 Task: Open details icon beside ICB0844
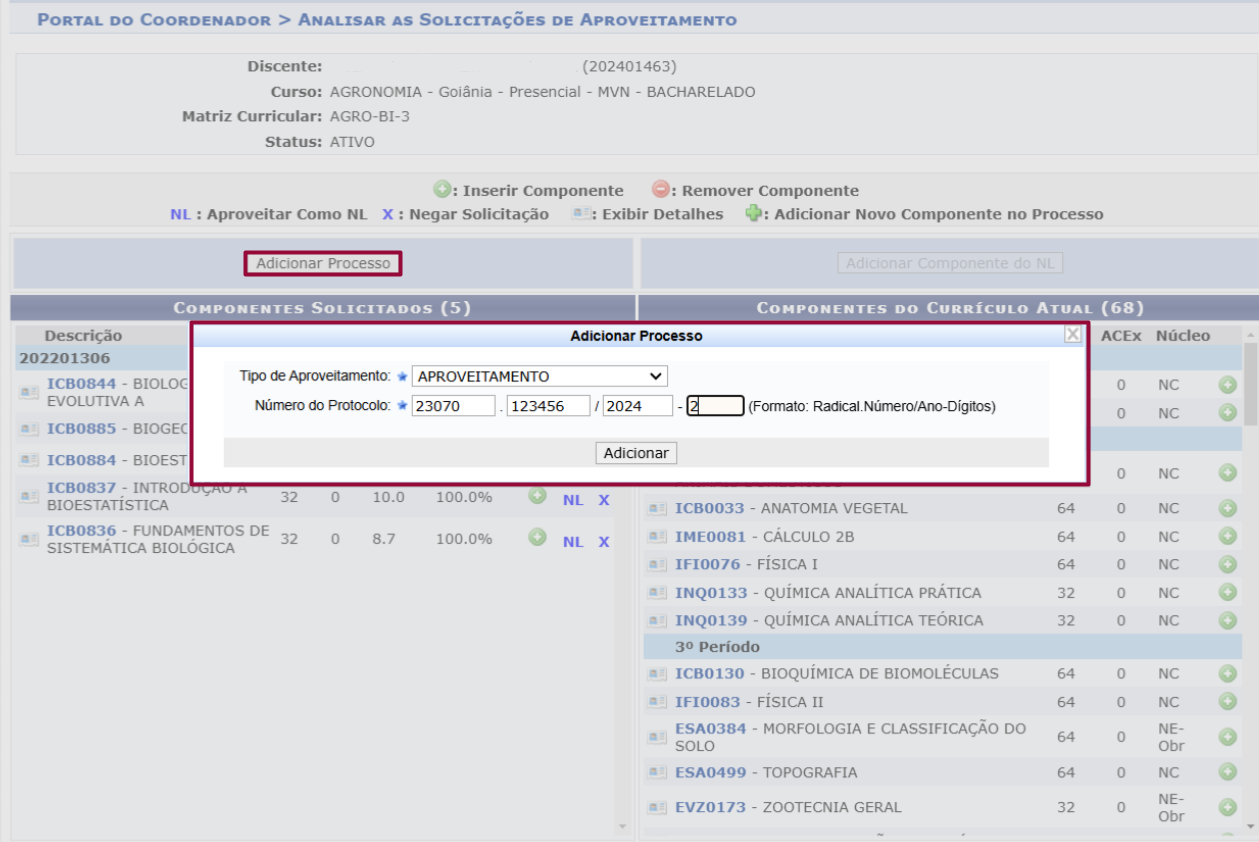[x=29, y=392]
